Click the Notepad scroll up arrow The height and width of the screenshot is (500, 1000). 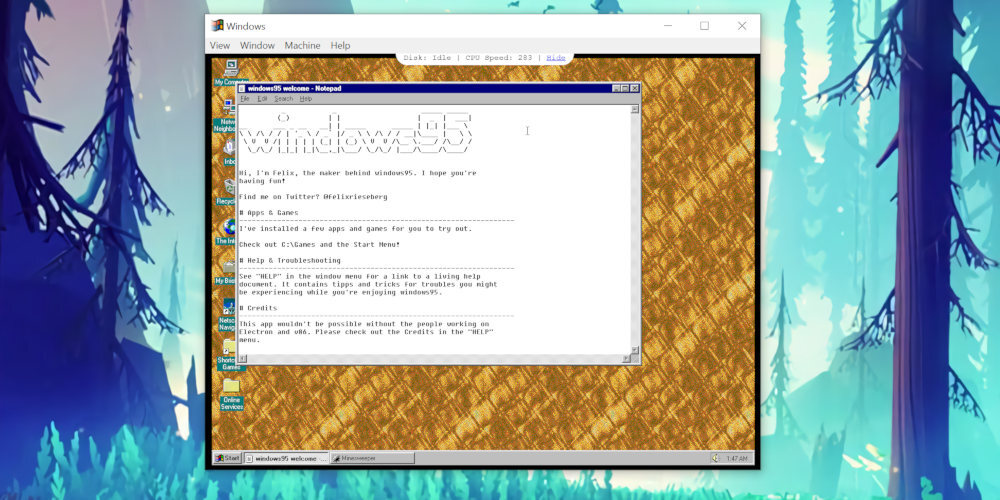pos(635,109)
